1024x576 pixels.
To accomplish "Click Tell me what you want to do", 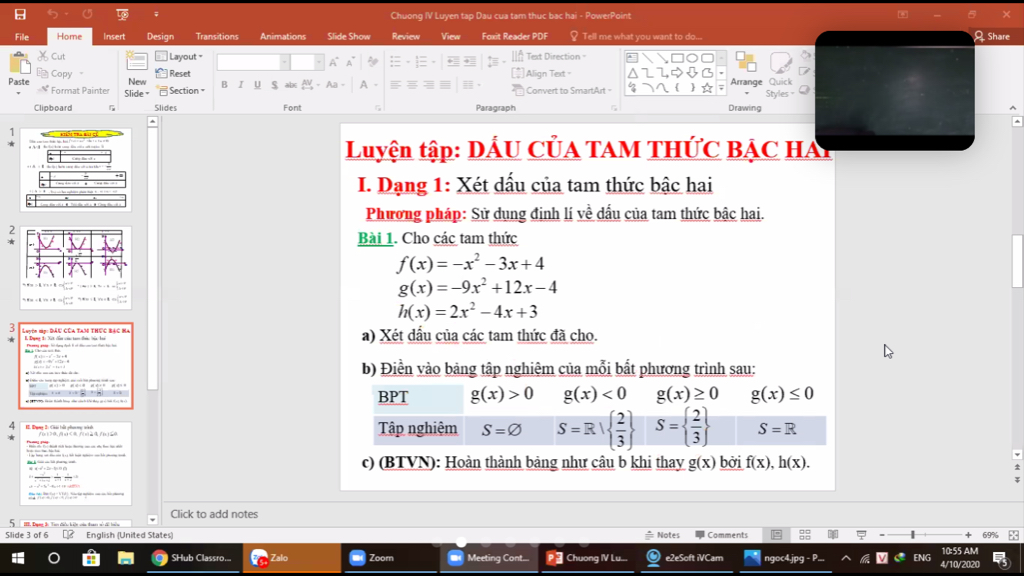I will [636, 37].
